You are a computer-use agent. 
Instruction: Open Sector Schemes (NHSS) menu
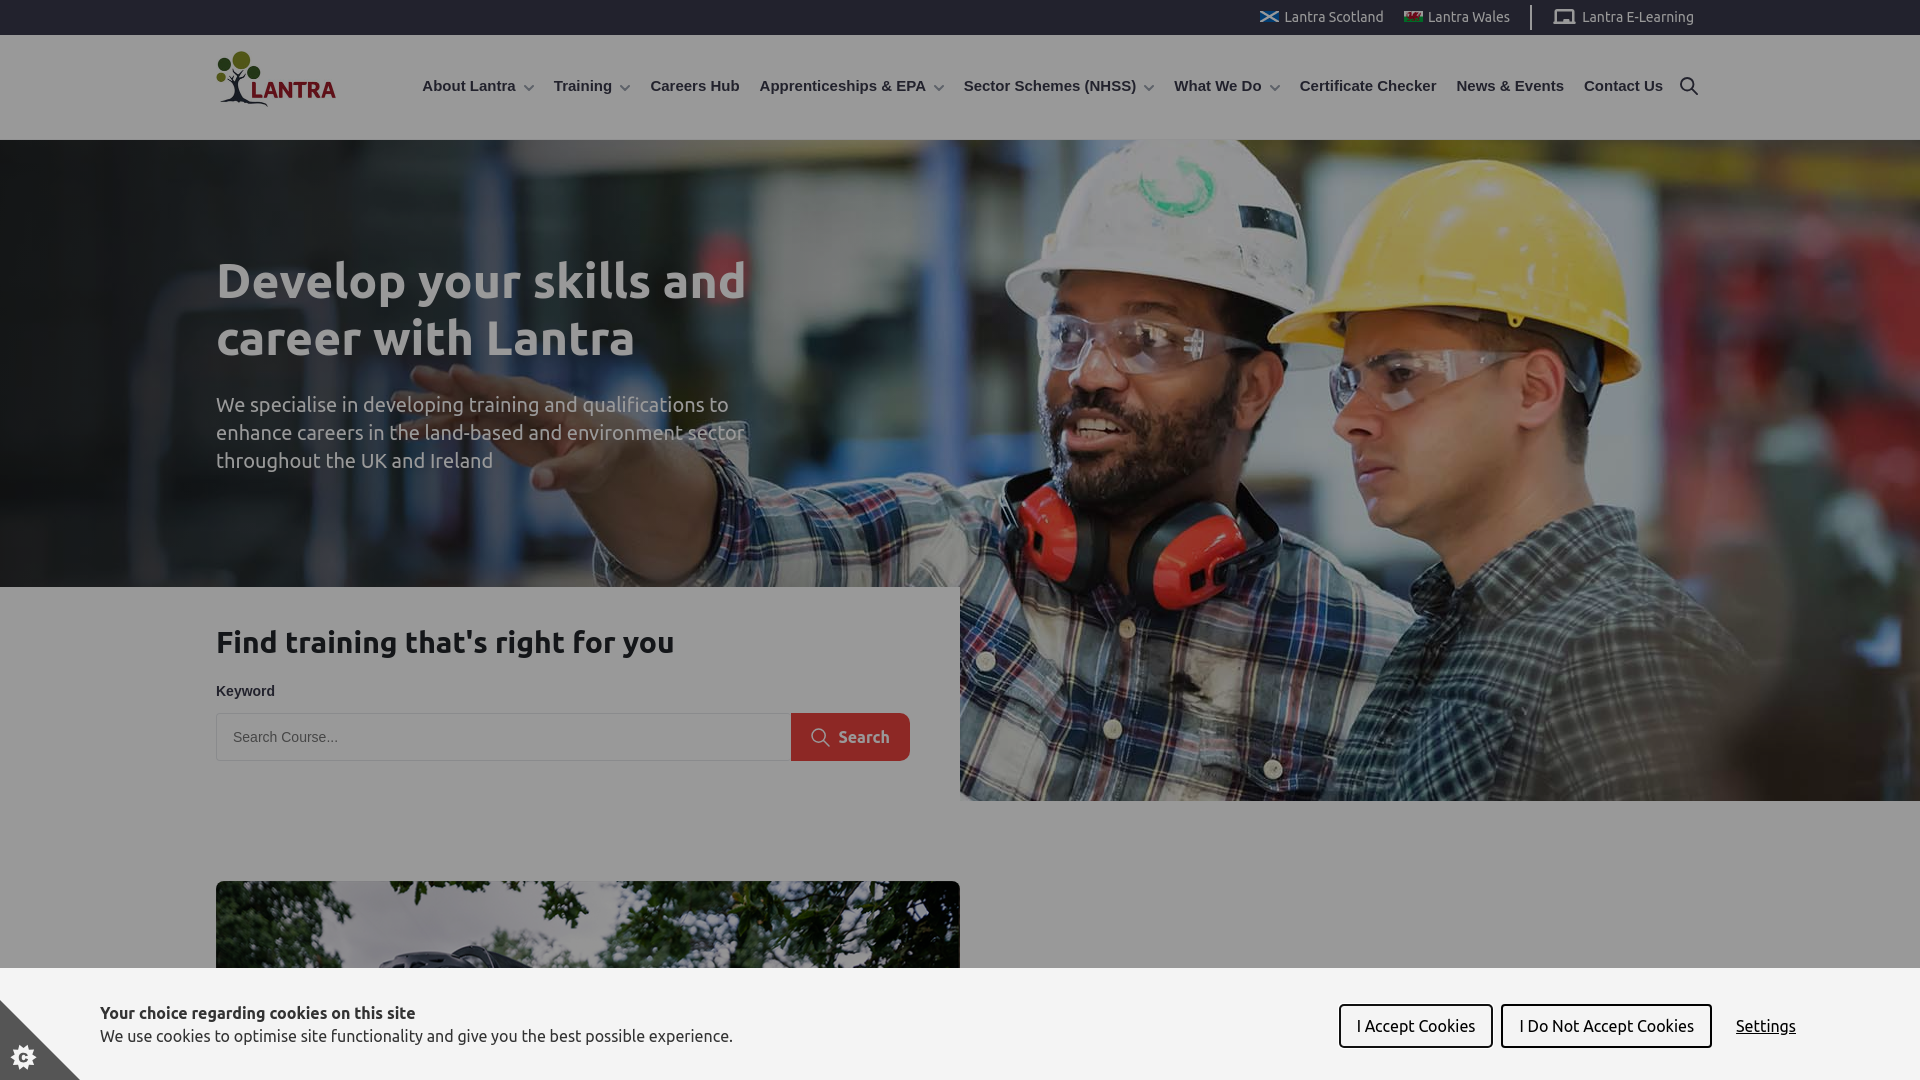click(x=1050, y=86)
